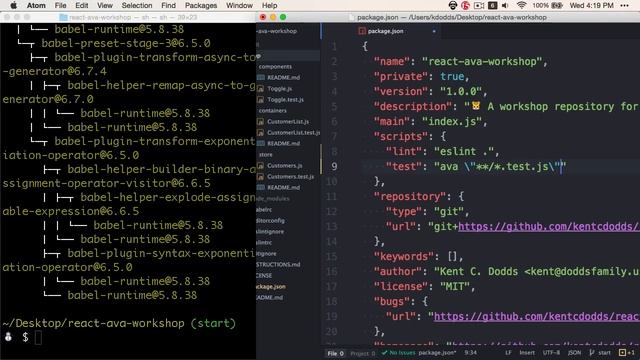The height and width of the screenshot is (360, 640).
Task: Click the volume icon in menu bar
Action: [505, 5]
